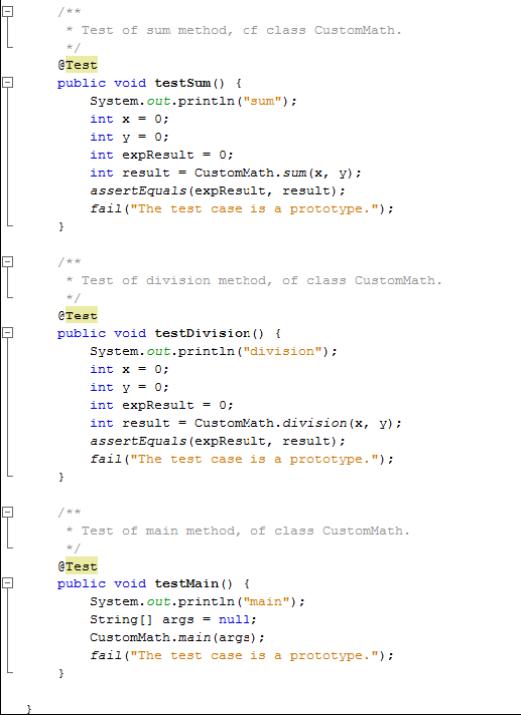Collapse the division method Javadoc comment fold
The image size is (521, 715).
[x=8, y=261]
